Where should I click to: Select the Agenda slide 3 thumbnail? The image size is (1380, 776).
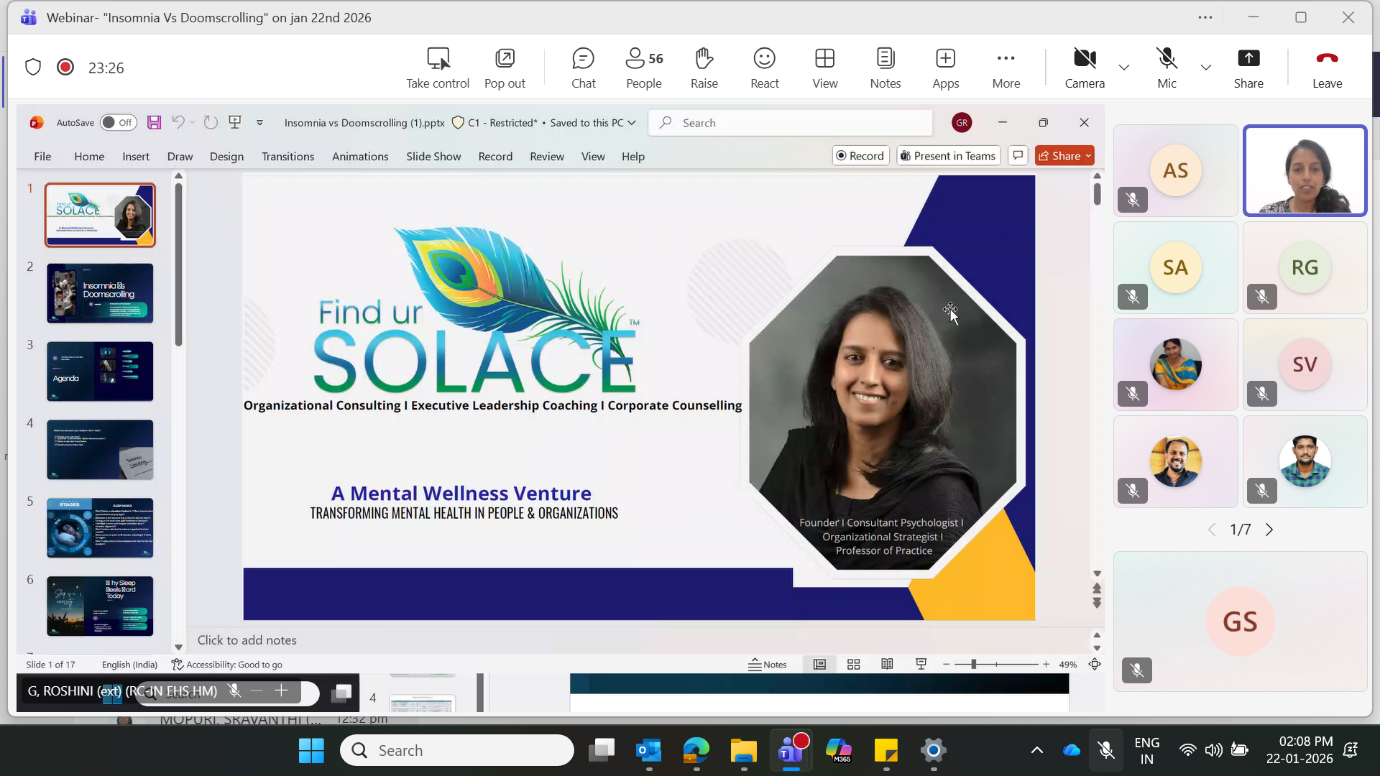click(x=100, y=371)
